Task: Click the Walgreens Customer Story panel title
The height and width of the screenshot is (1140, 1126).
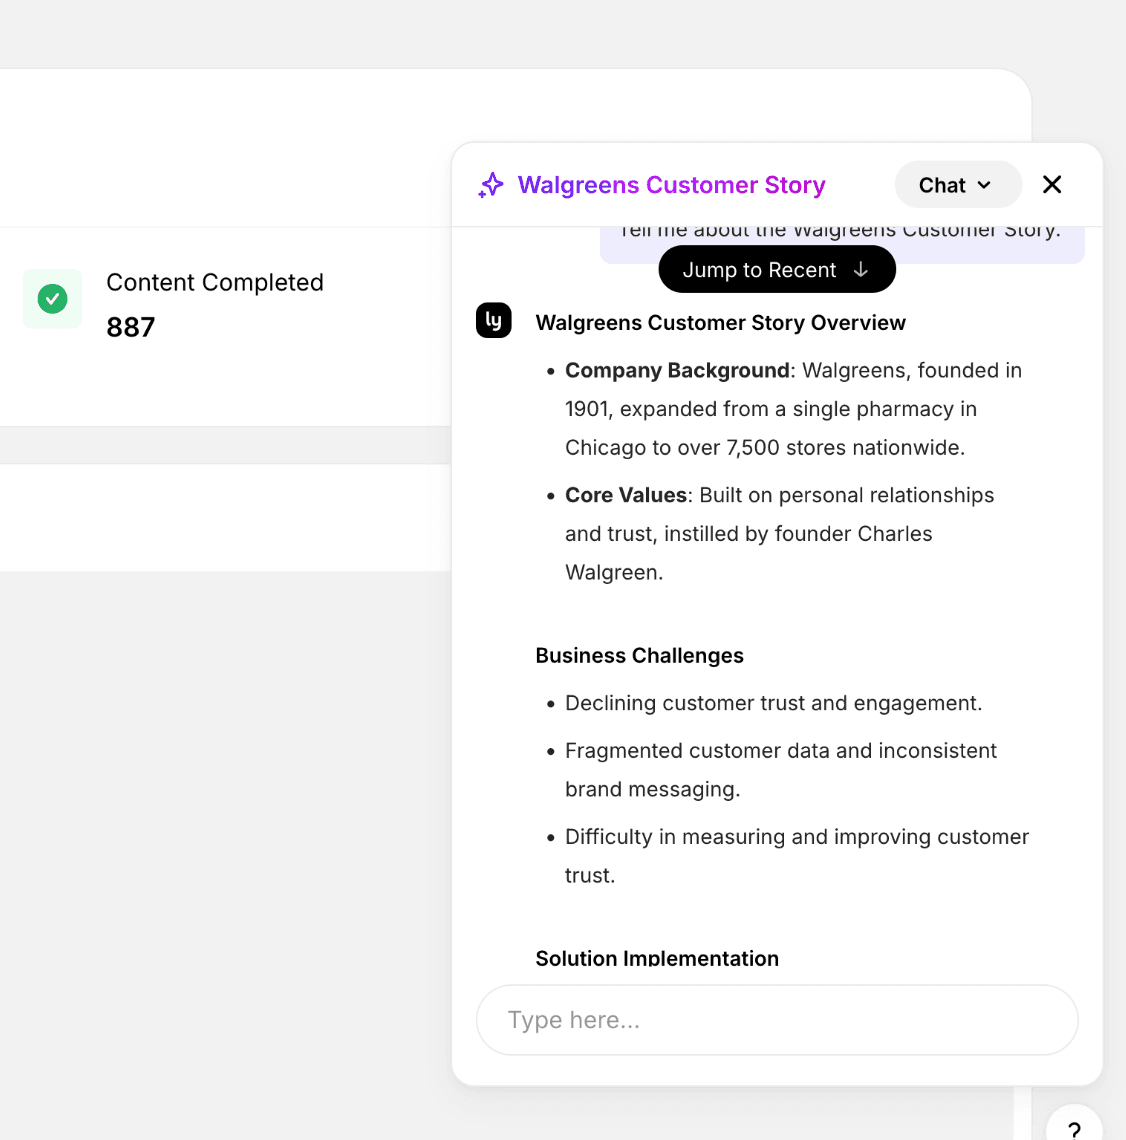Action: 671,185
